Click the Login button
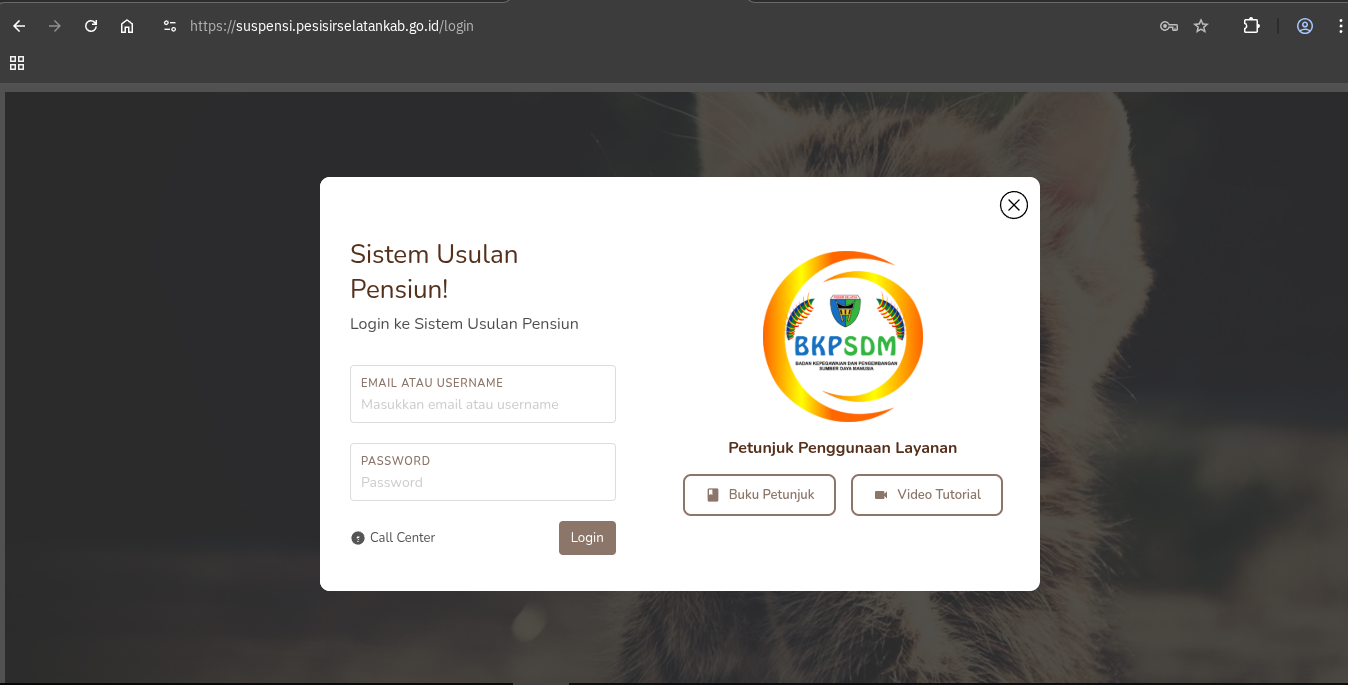1348x685 pixels. coord(587,538)
